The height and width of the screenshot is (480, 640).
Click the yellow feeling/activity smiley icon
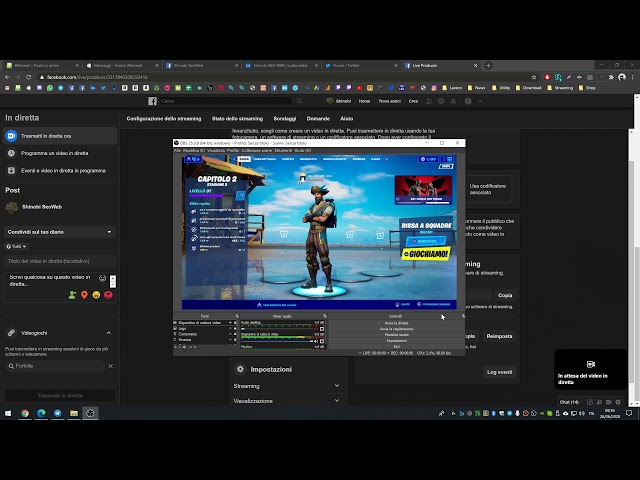pyautogui.click(x=96, y=295)
